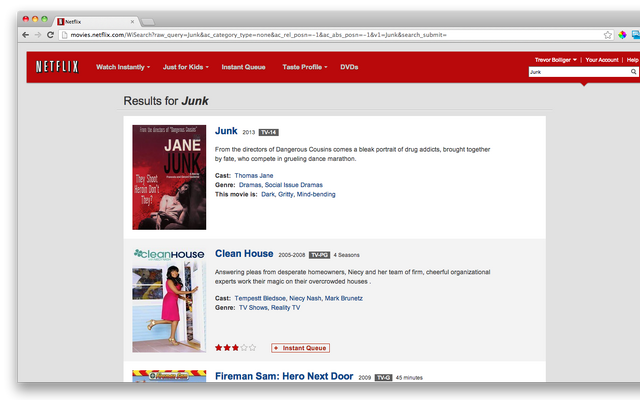Click the browser forward arrow

[38, 35]
